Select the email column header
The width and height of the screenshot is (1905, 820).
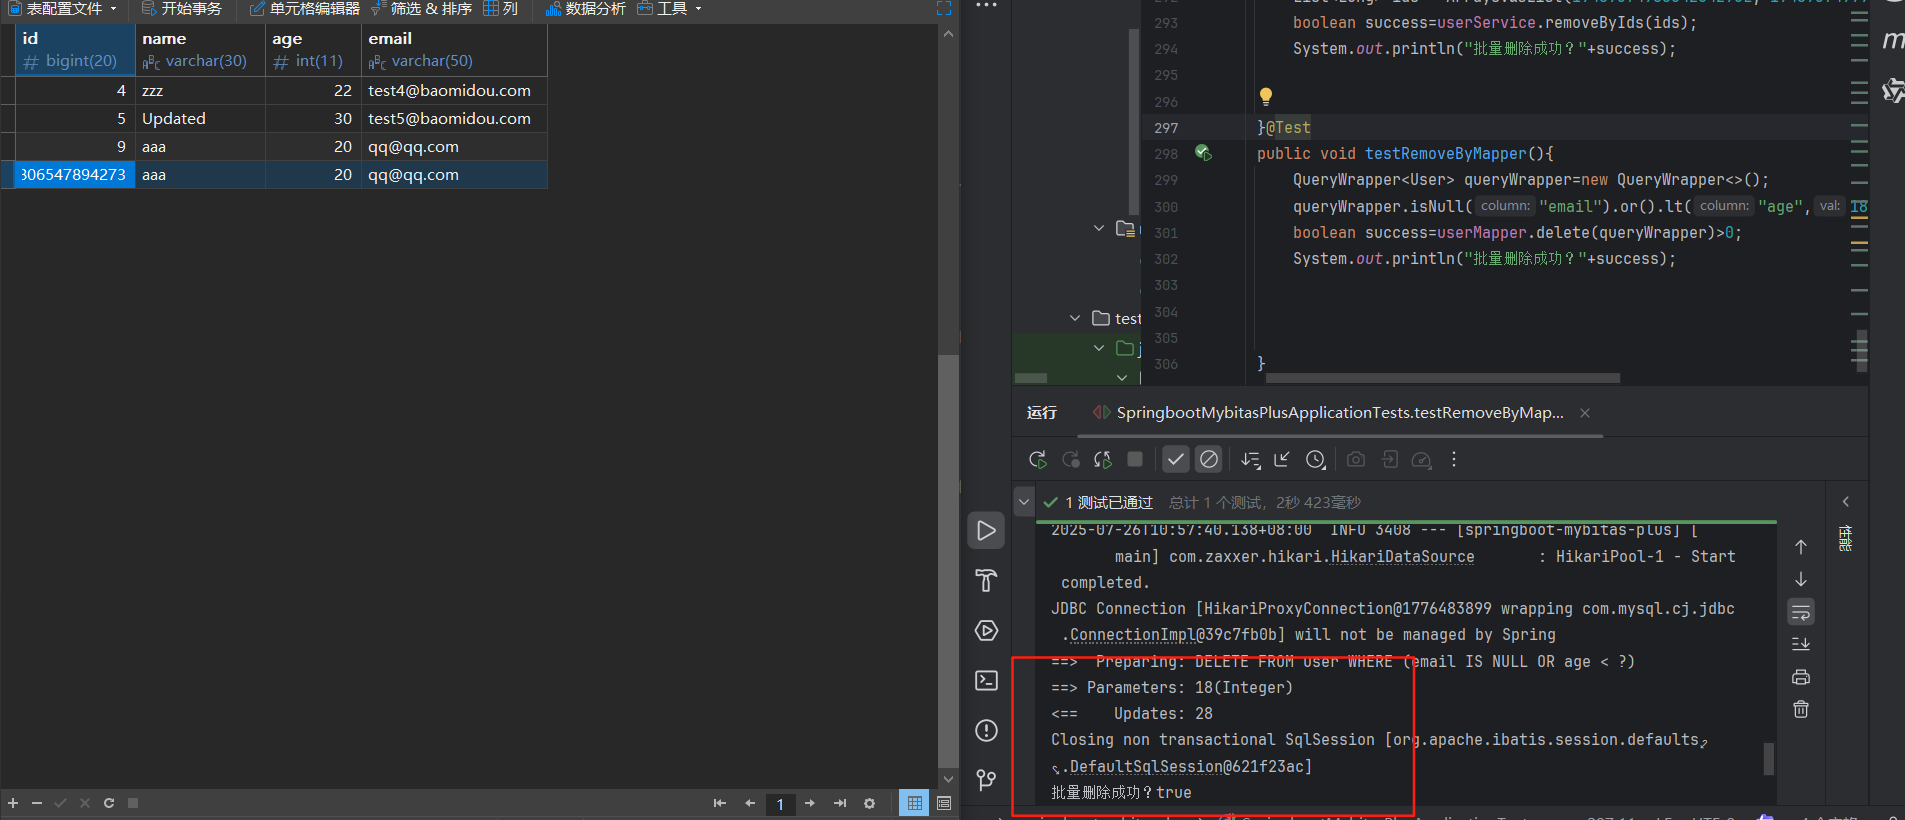(x=454, y=50)
